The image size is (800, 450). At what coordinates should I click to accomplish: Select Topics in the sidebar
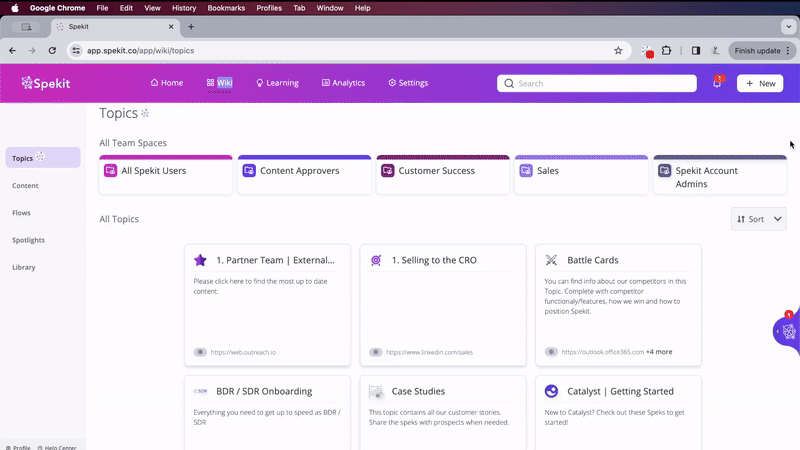click(43, 158)
